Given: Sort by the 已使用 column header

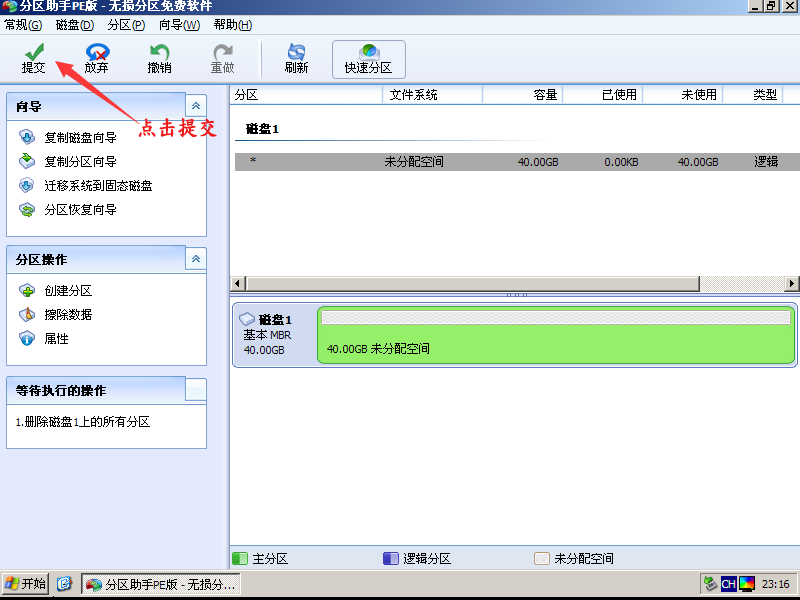Looking at the screenshot, I should point(603,94).
